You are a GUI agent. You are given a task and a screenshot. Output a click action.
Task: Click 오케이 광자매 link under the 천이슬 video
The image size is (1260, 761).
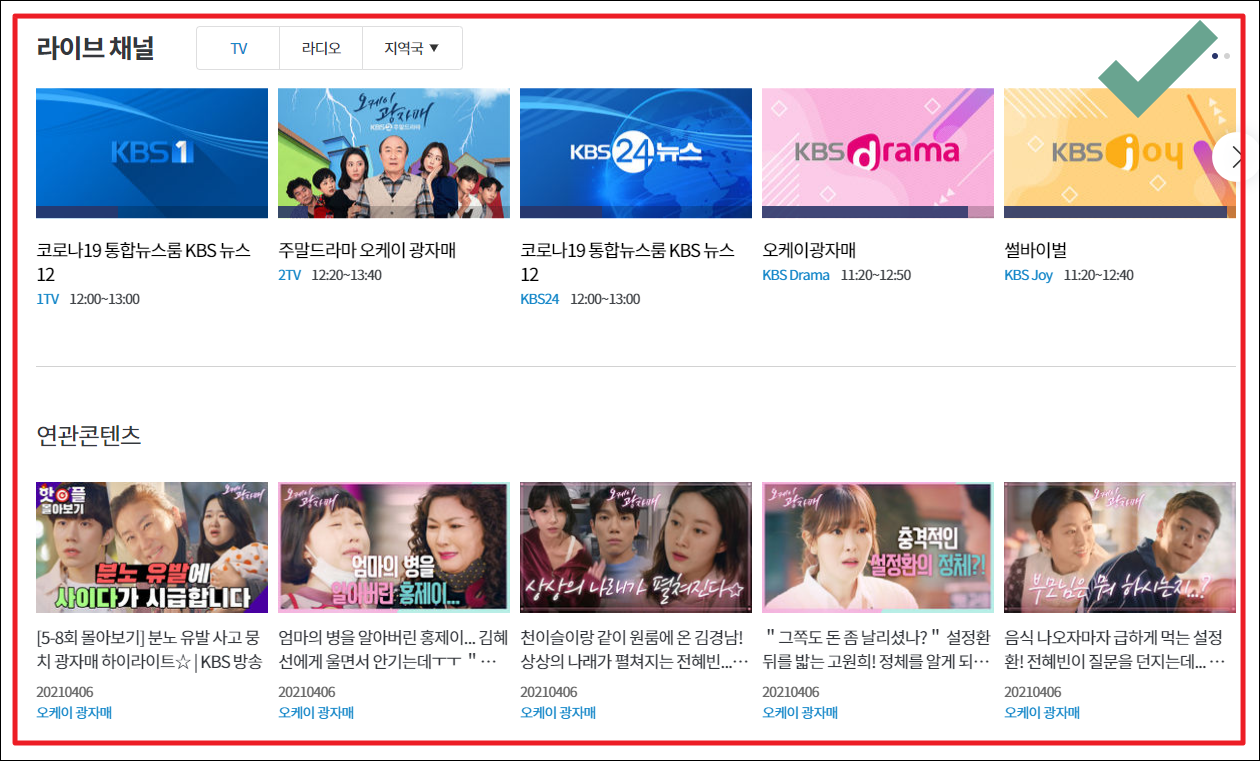558,713
